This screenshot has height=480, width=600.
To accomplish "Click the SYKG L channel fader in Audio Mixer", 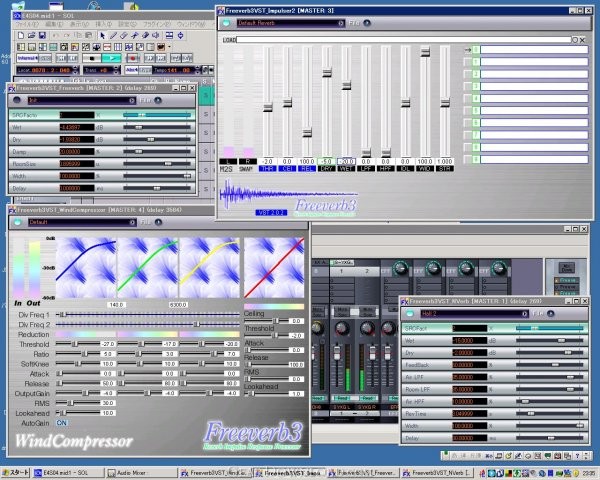I will [337, 353].
